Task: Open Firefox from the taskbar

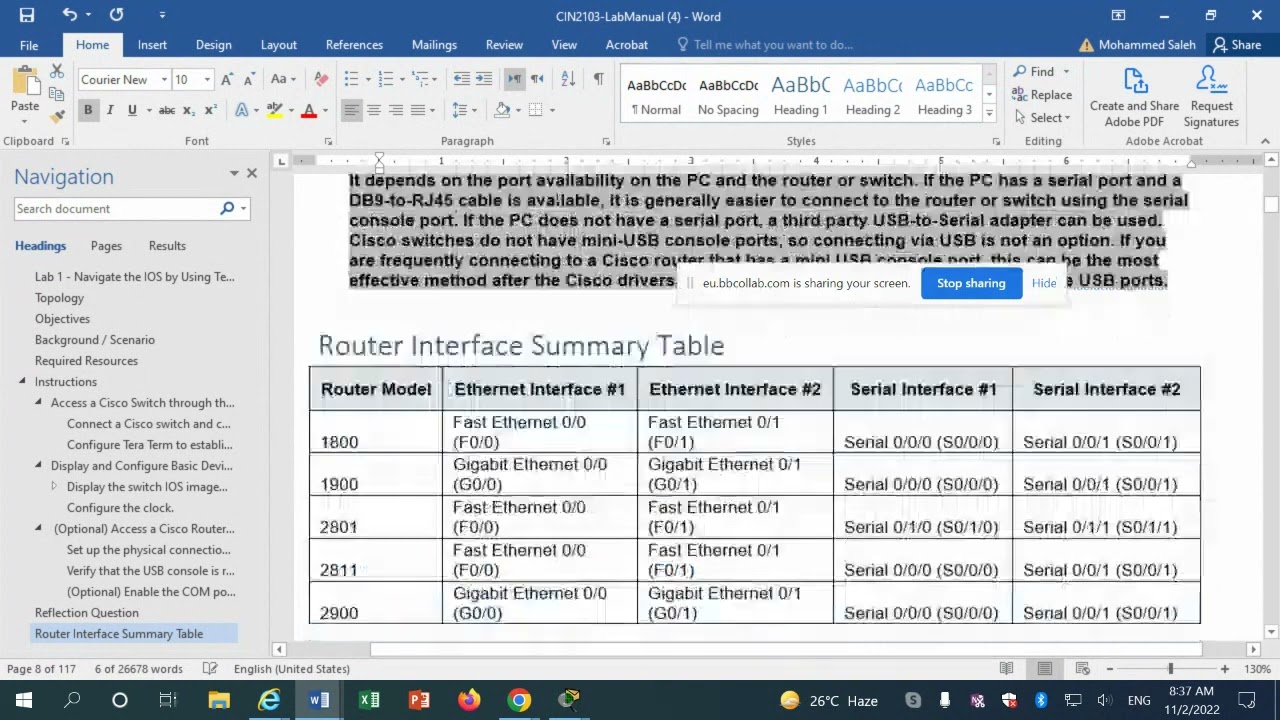Action: click(469, 700)
